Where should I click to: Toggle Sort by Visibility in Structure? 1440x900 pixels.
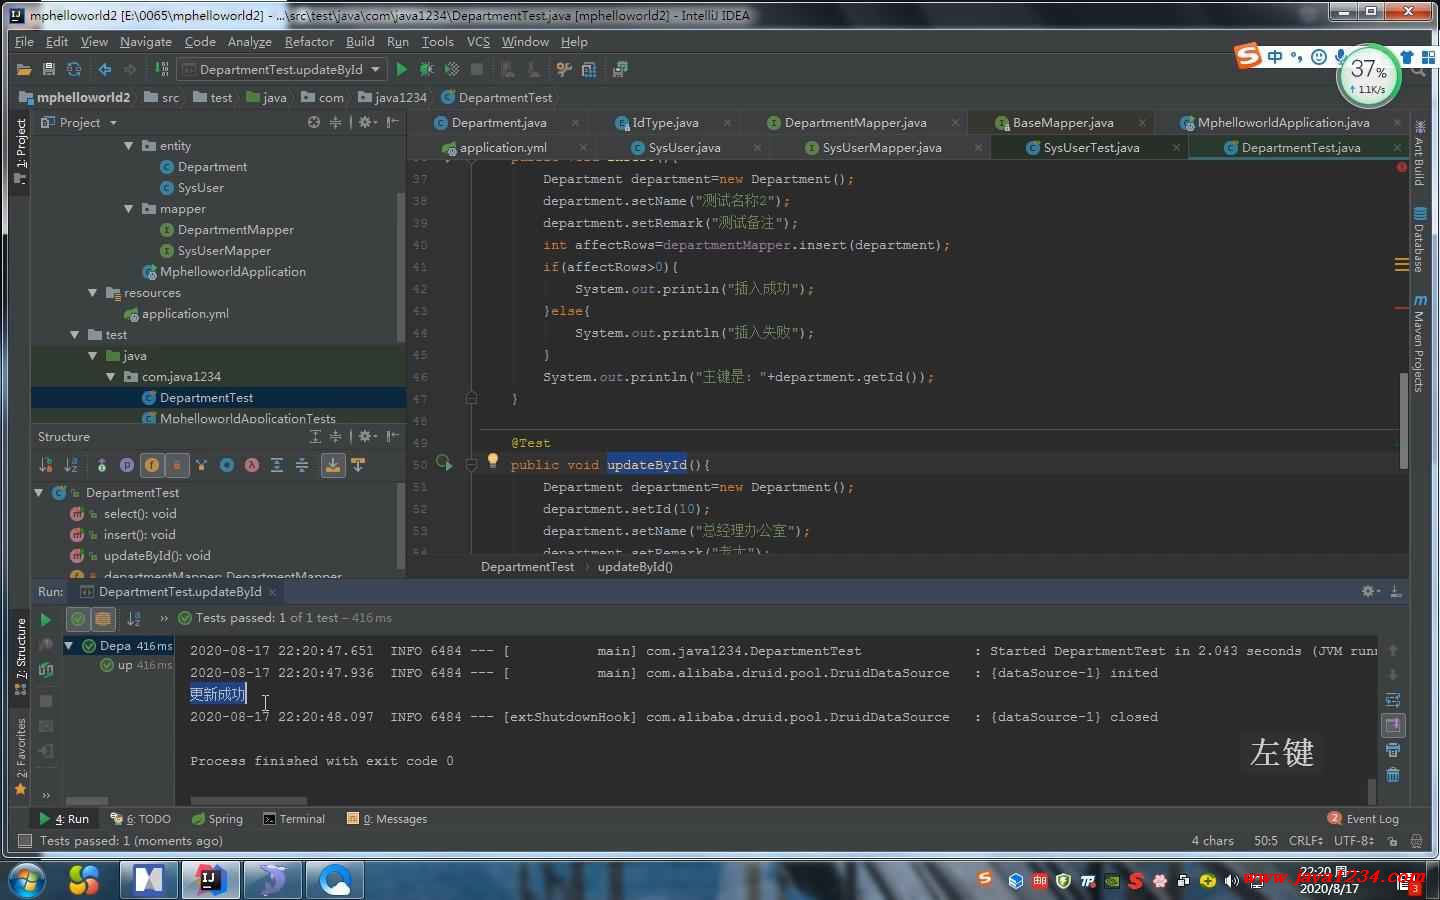pyautogui.click(x=46, y=465)
